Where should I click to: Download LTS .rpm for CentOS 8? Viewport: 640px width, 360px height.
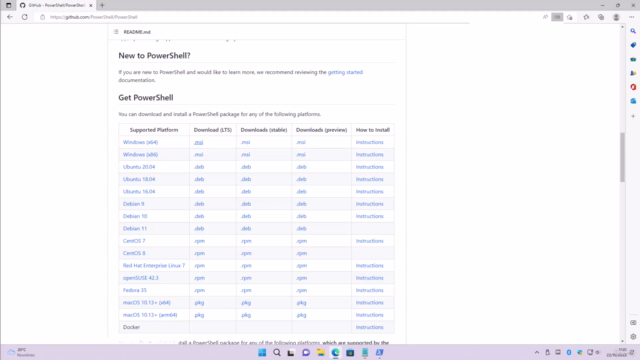click(199, 253)
